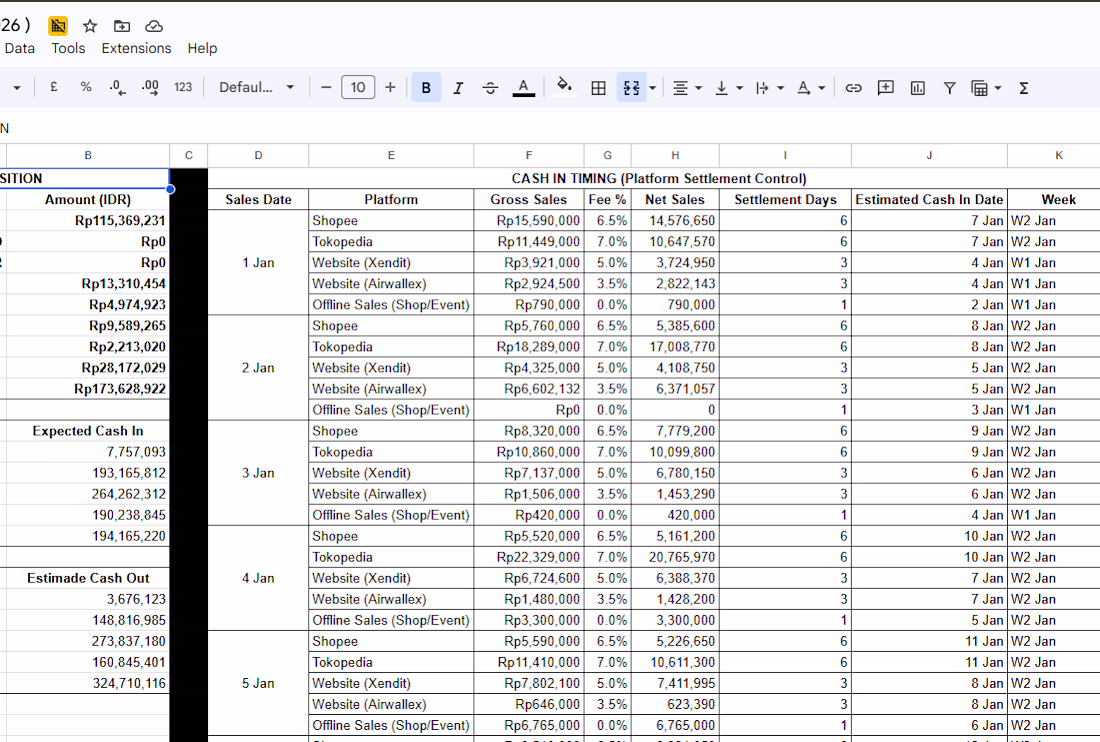Image resolution: width=1100 pixels, height=742 pixels.
Task: Open the borders tool
Action: pos(598,88)
